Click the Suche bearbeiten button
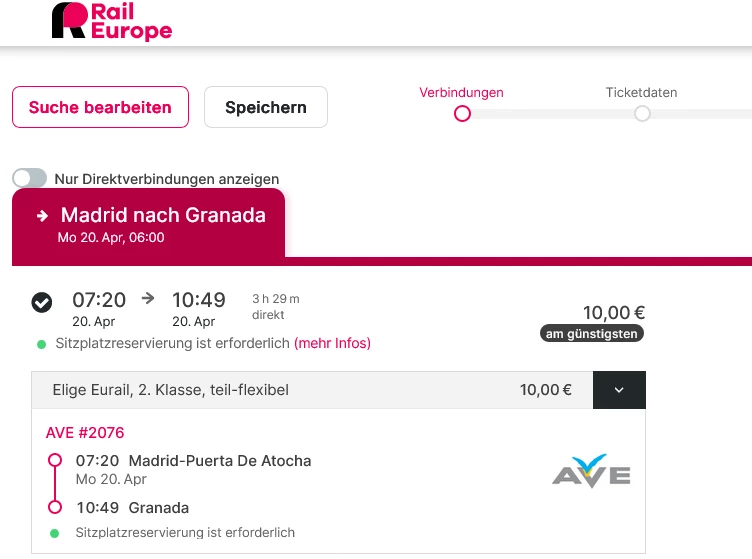 coord(100,107)
